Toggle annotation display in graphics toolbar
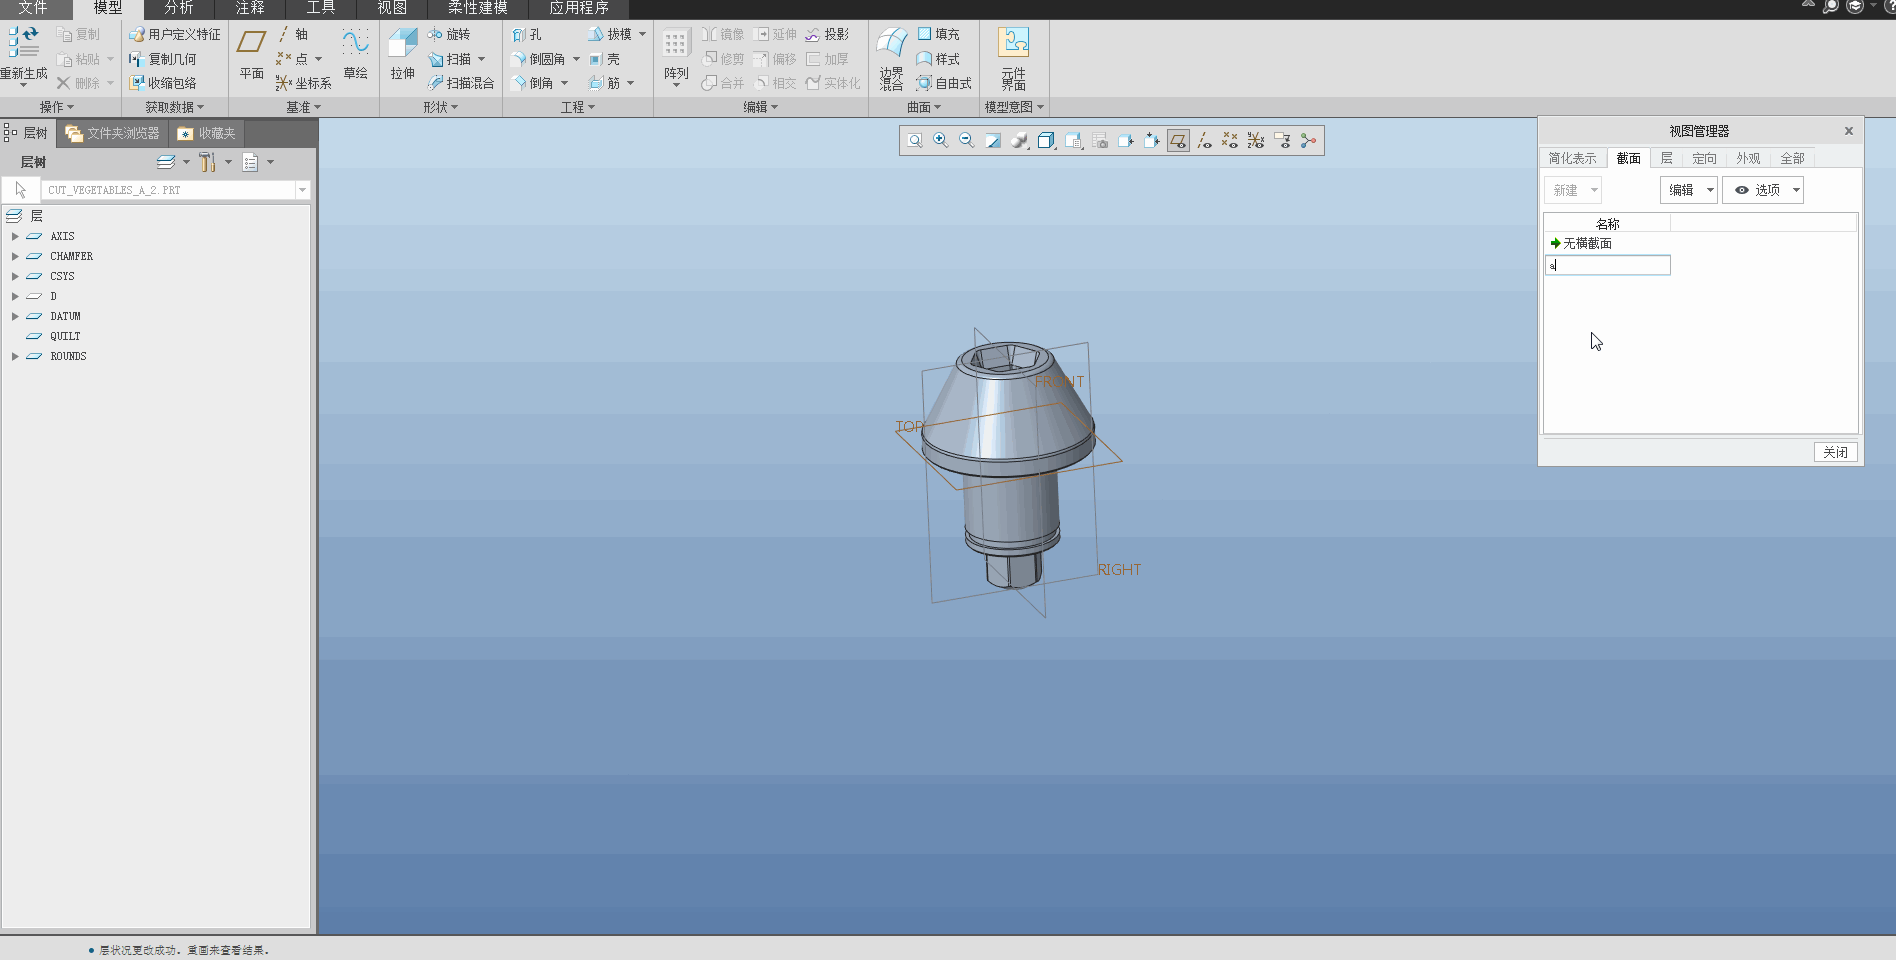This screenshot has height=960, width=1896. pos(1282,141)
